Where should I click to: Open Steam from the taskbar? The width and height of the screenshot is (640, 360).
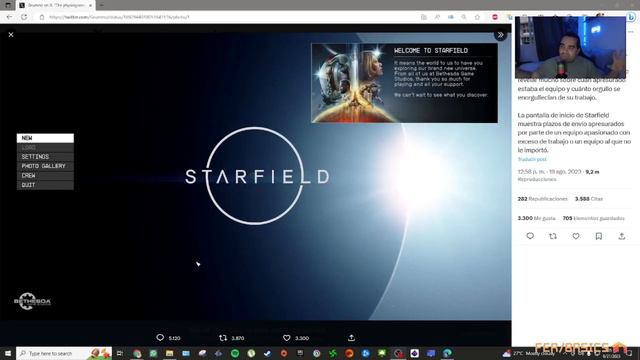click(x=267, y=353)
